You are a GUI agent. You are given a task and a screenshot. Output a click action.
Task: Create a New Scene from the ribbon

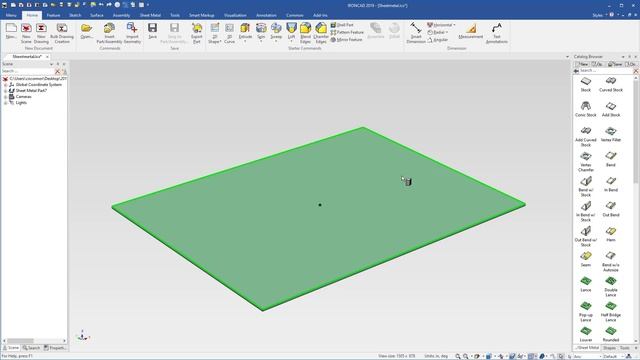[26, 33]
